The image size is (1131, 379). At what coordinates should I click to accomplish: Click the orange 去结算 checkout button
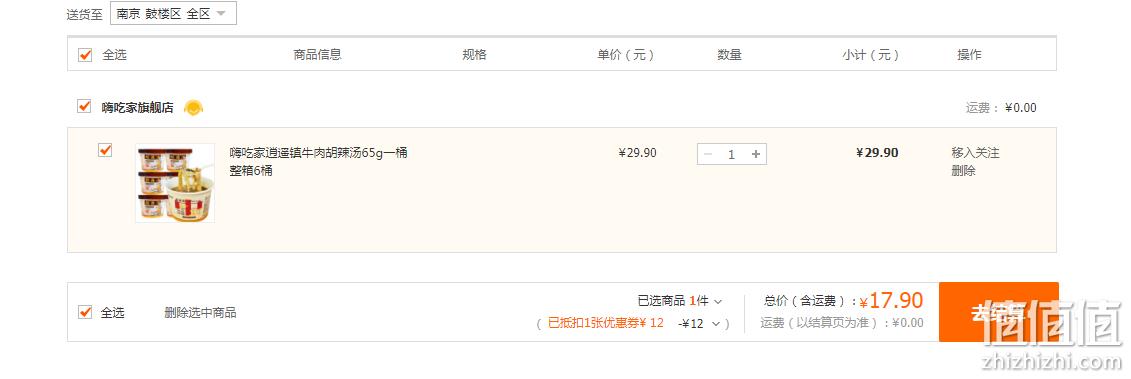pos(999,312)
